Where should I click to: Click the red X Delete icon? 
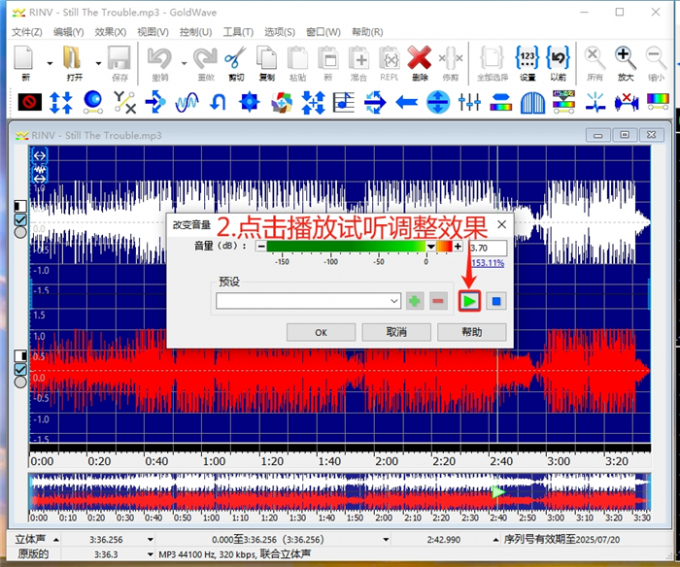419,58
